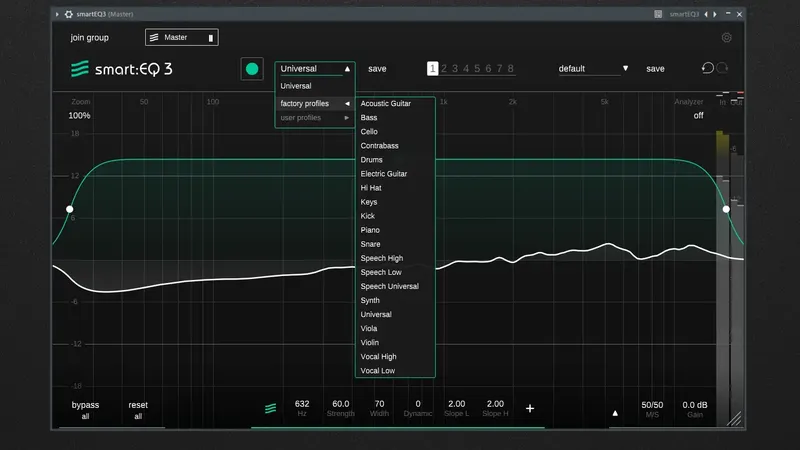The image size is (800, 450).
Task: Select state slot 8
Action: (x=510, y=68)
